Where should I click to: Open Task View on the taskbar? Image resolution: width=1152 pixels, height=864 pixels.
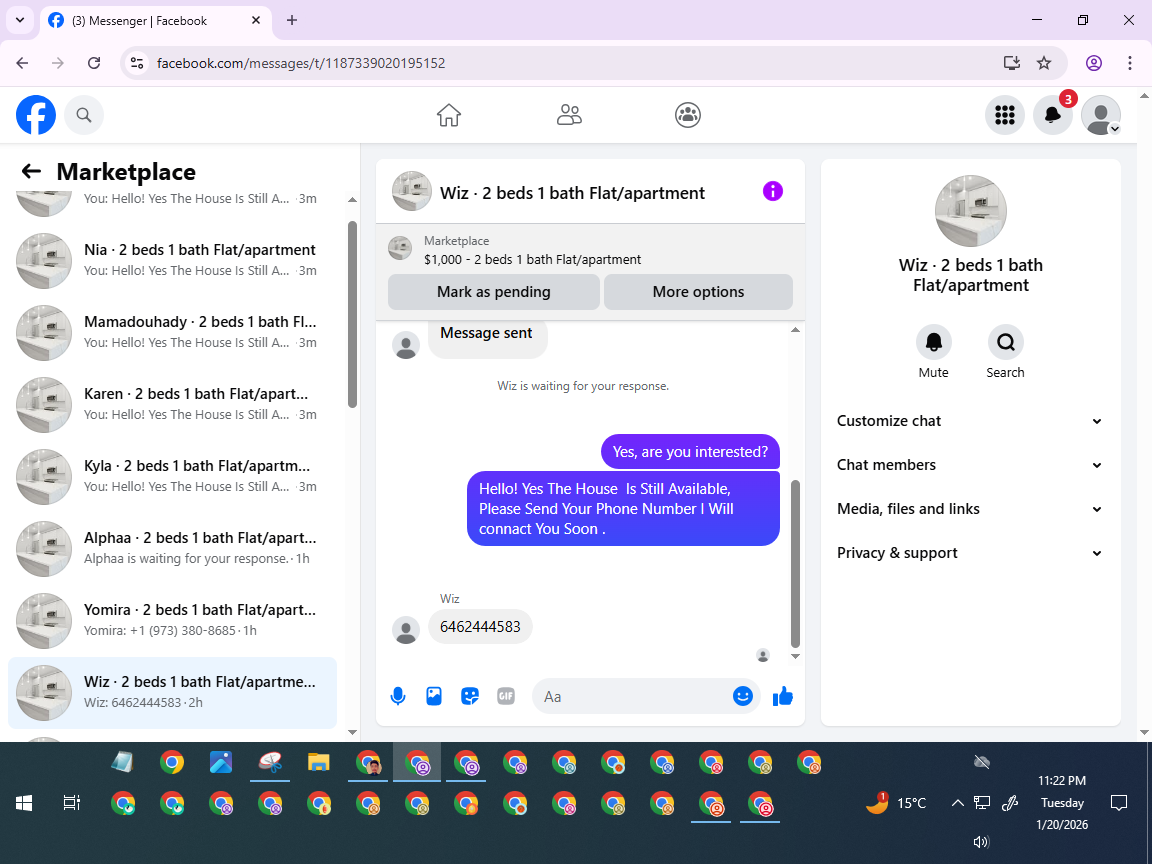pyautogui.click(x=71, y=803)
